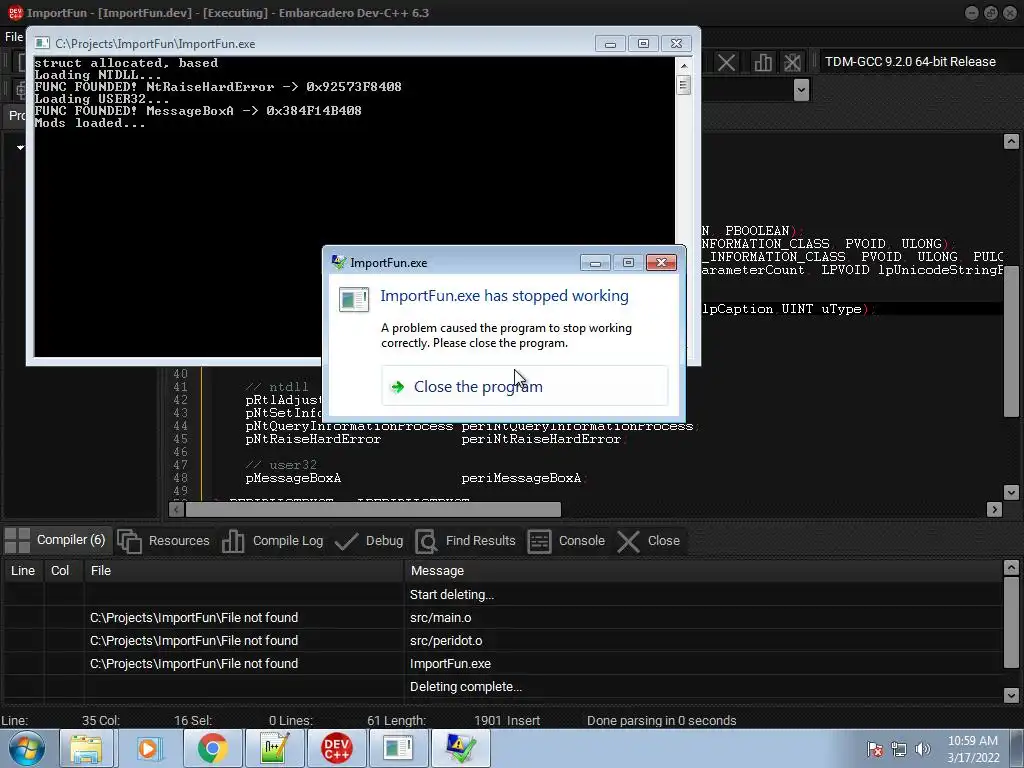Click the delete profiling information icon
The image size is (1024, 768).
(x=792, y=63)
